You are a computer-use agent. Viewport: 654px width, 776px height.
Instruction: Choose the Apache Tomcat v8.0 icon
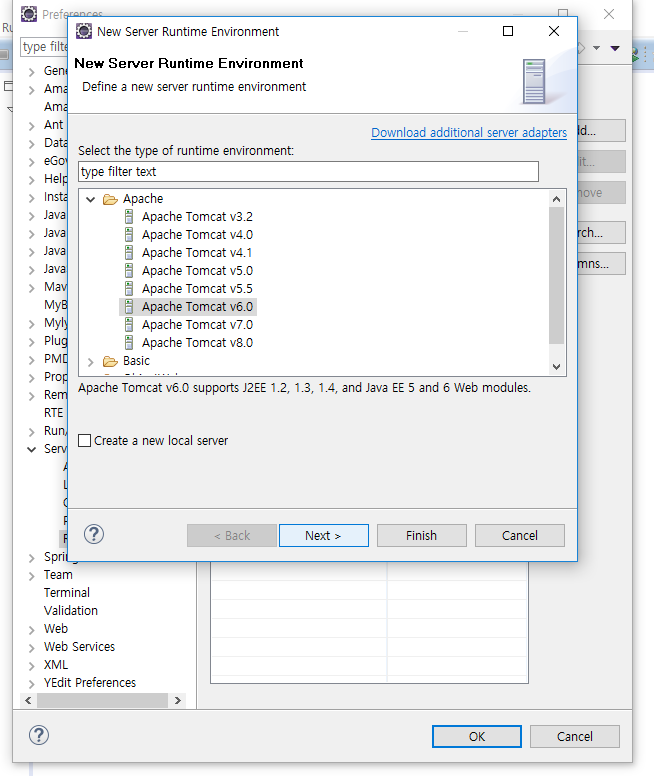(129, 342)
